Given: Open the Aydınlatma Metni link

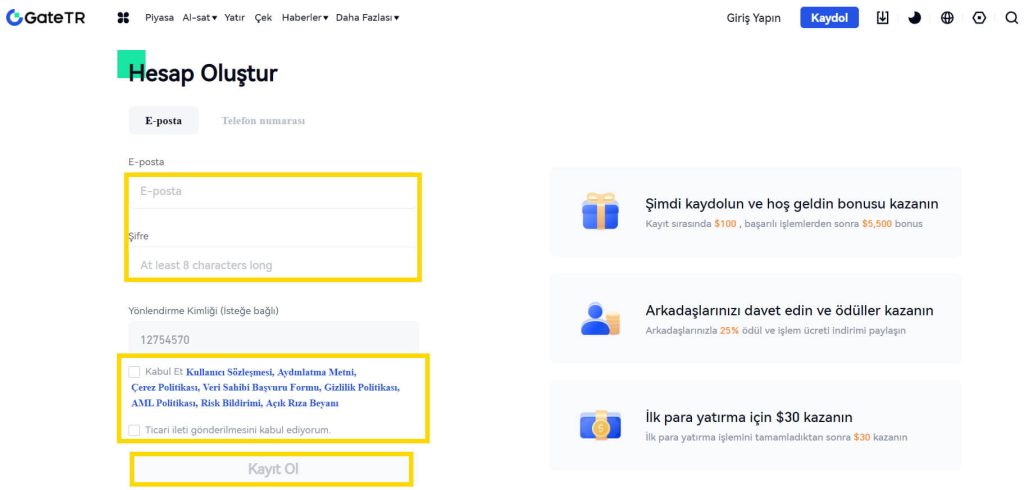Looking at the screenshot, I should tap(317, 372).
